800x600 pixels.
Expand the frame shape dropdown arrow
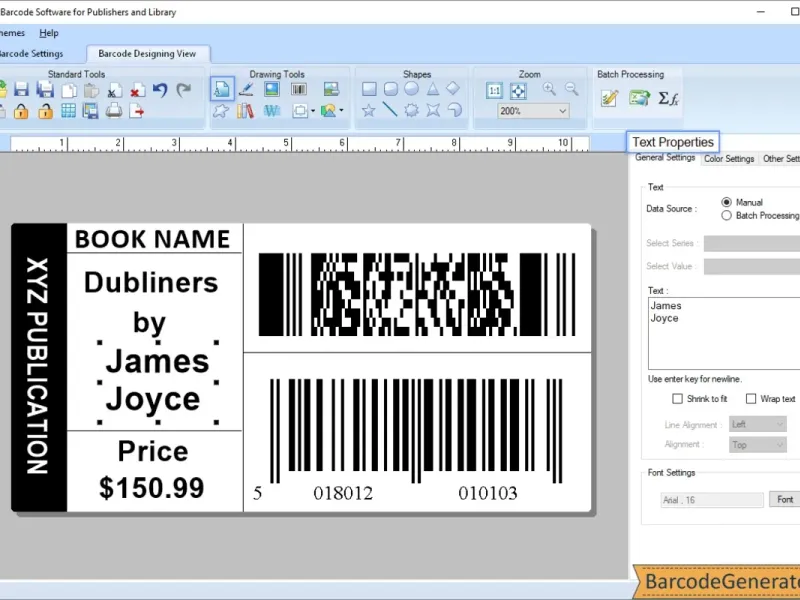313,111
